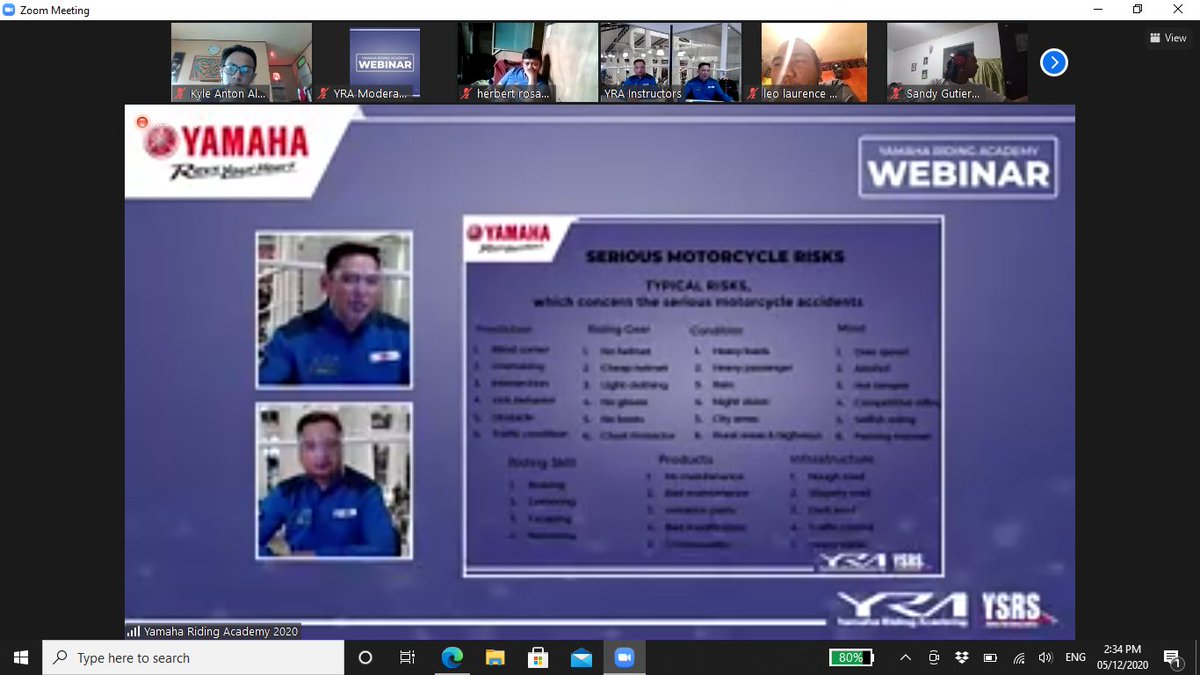Click the battery status tray icon
The width and height of the screenshot is (1200, 675).
point(990,657)
